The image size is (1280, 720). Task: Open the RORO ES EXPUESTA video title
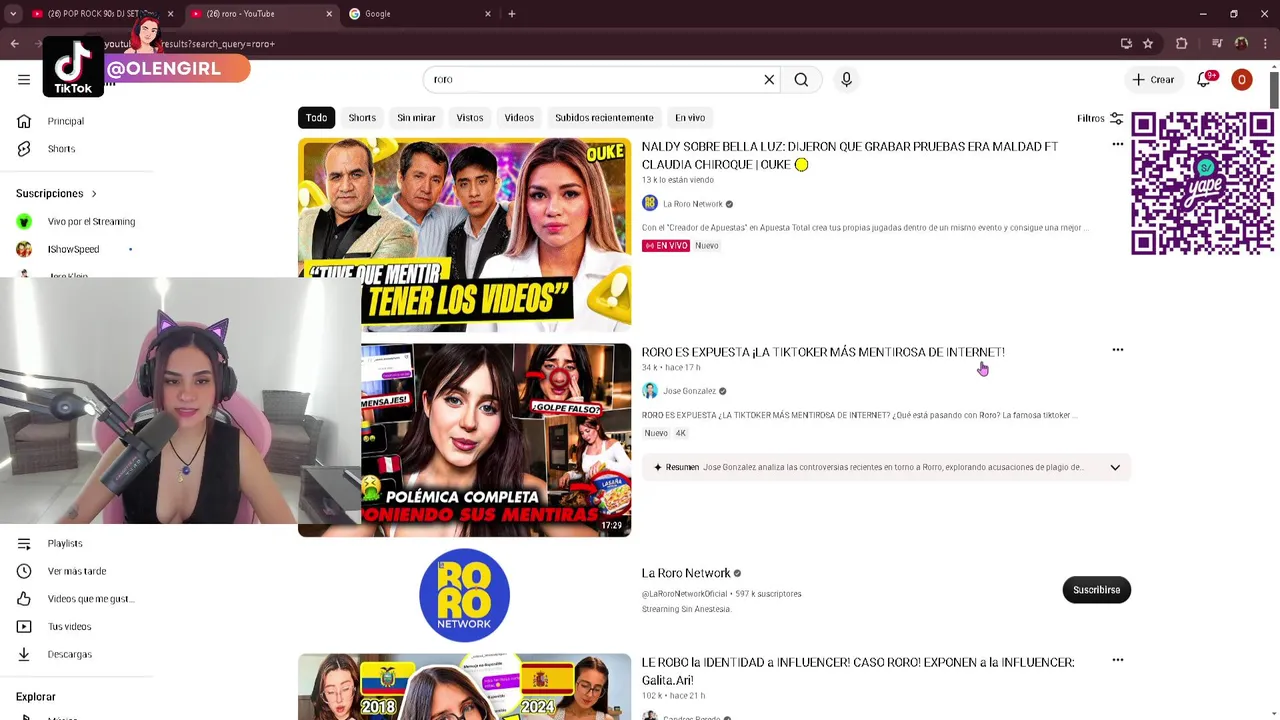click(x=823, y=352)
